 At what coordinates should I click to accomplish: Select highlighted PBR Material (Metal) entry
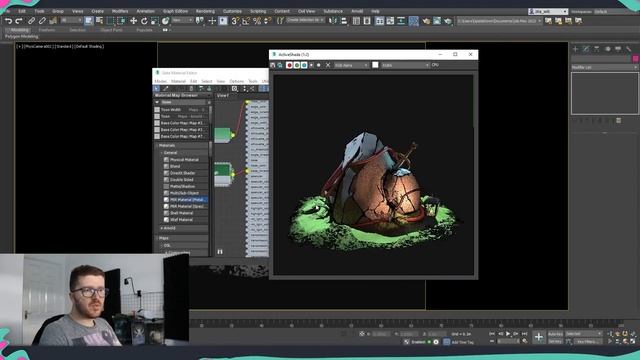pyautogui.click(x=186, y=200)
